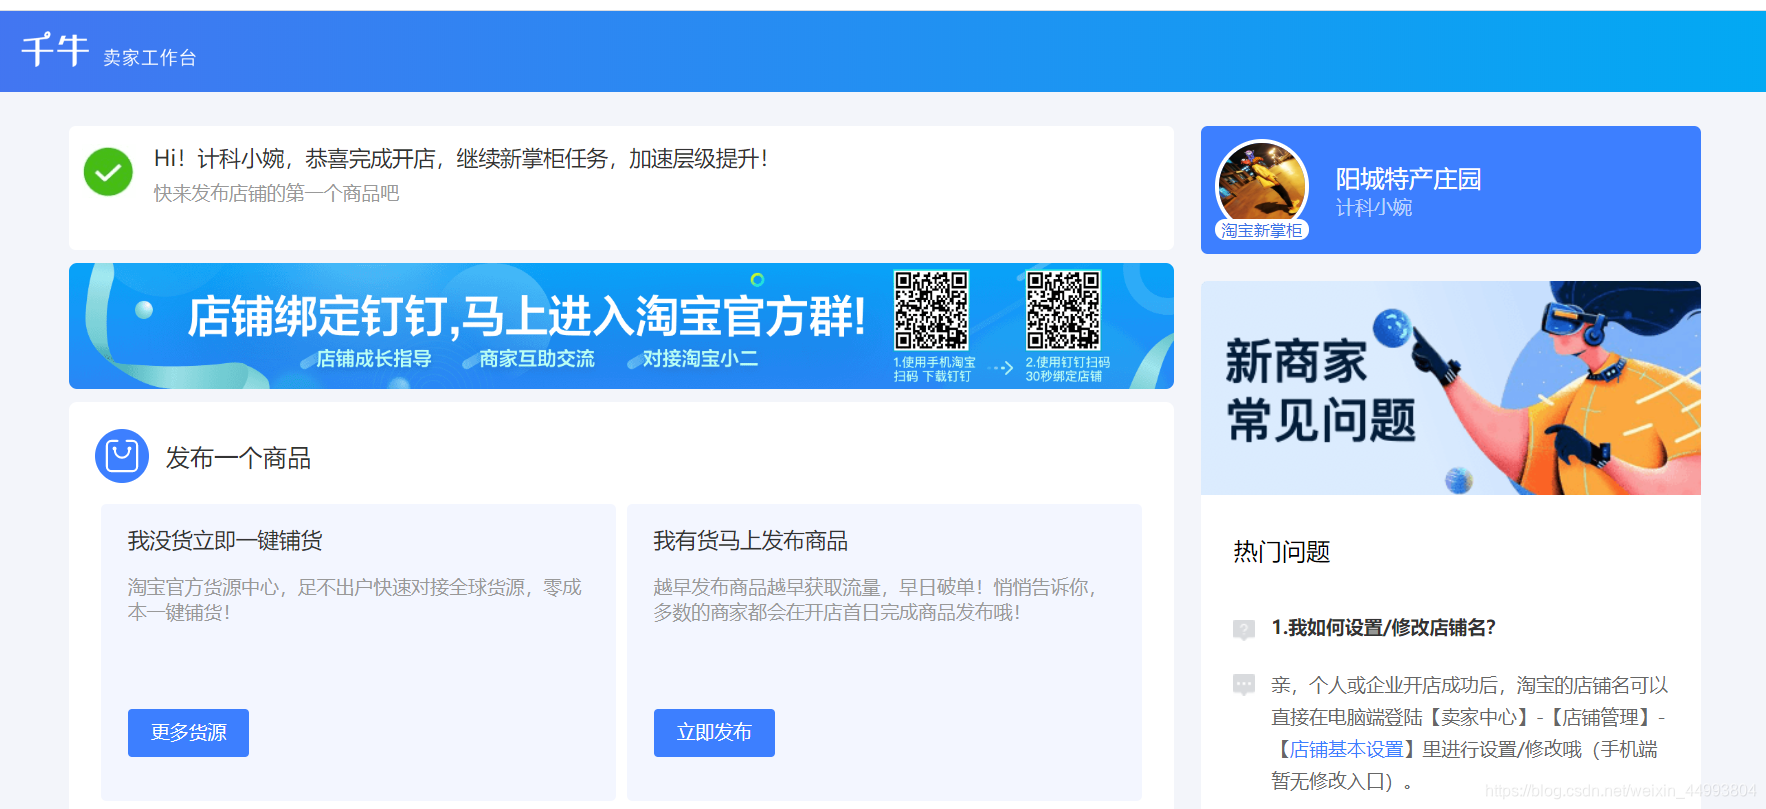This screenshot has width=1766, height=809.
Task: Click the shop avatar of 阳城特产庄园
Action: 1262,186
